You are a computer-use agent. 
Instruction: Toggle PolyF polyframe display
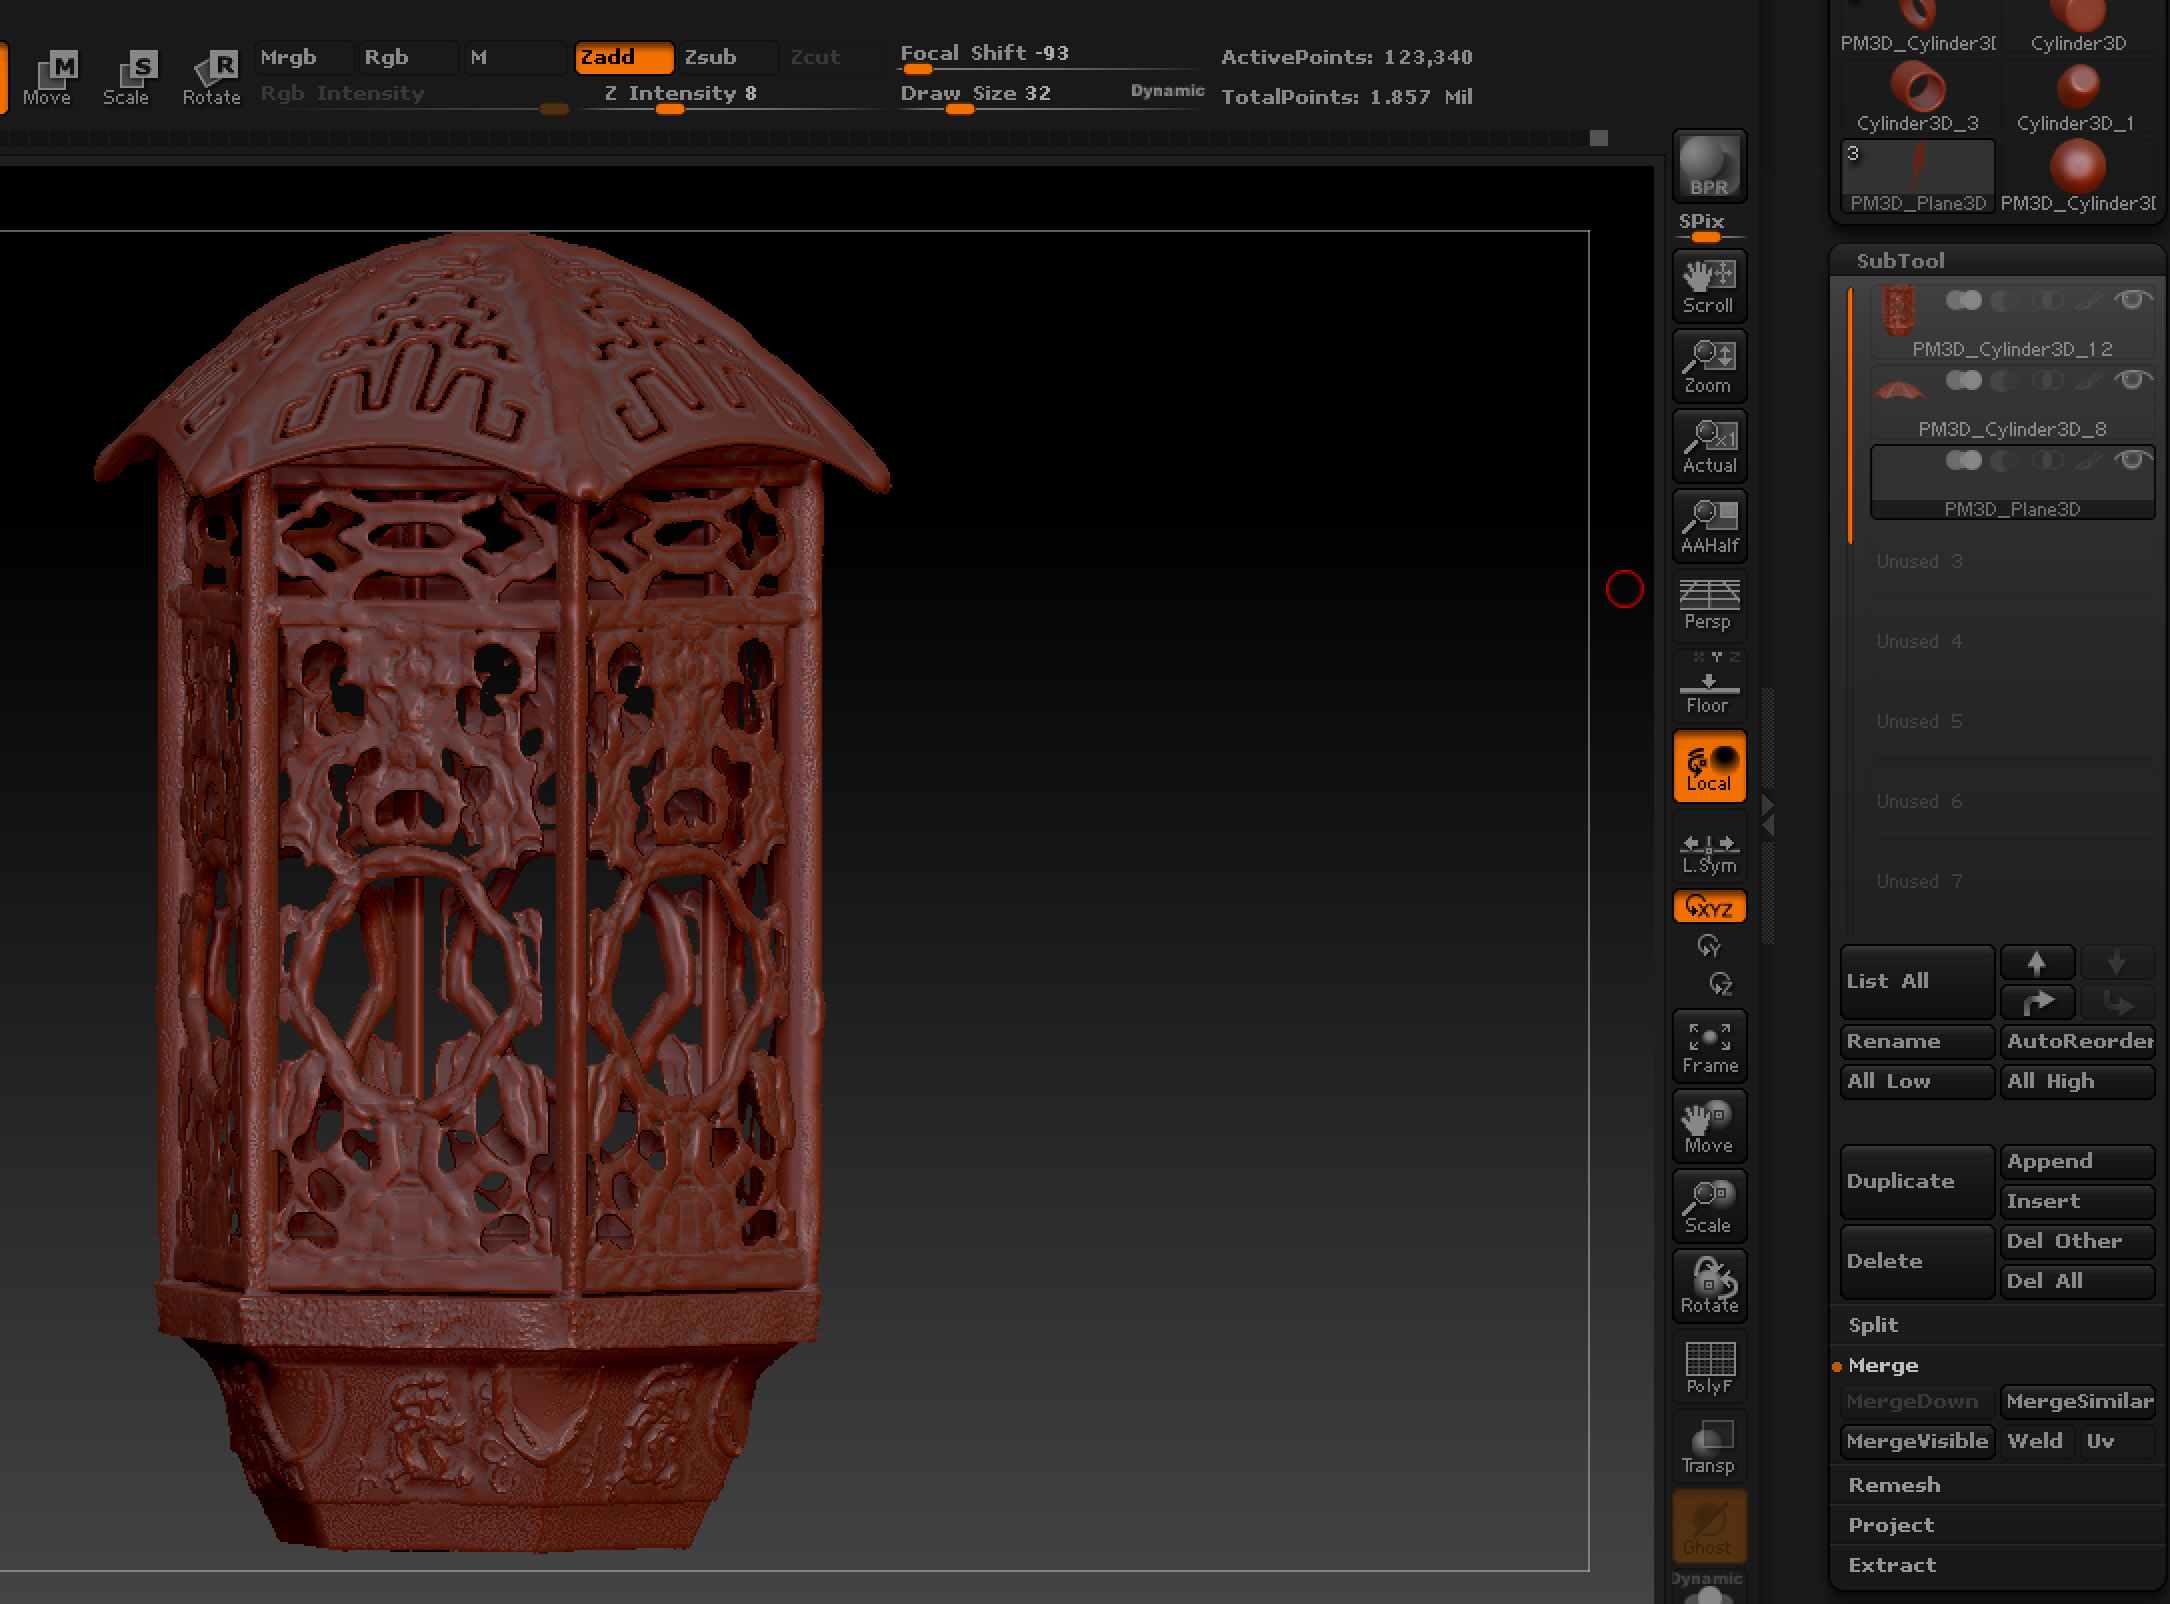click(1709, 1366)
